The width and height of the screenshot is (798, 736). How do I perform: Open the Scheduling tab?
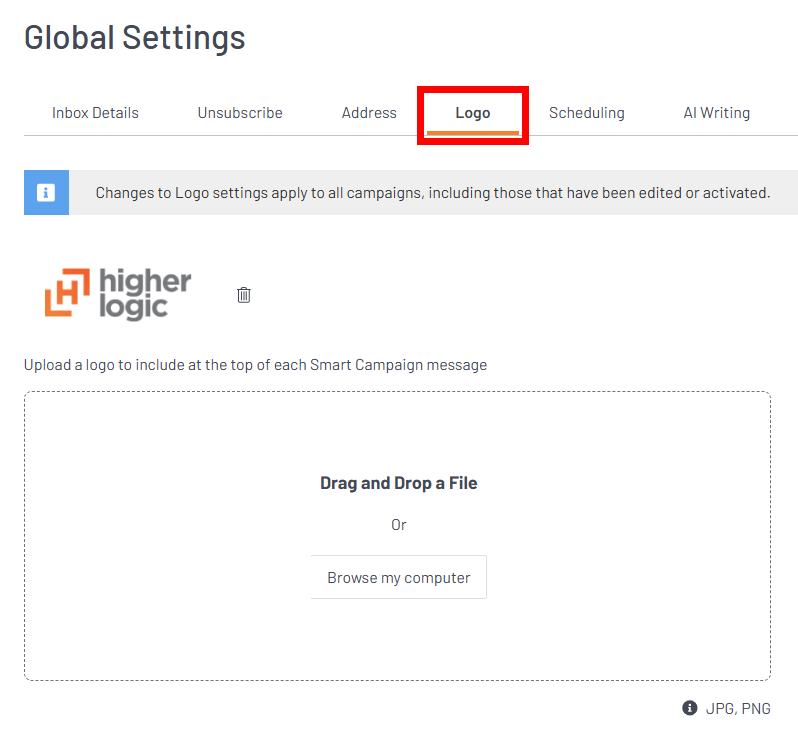[586, 113]
